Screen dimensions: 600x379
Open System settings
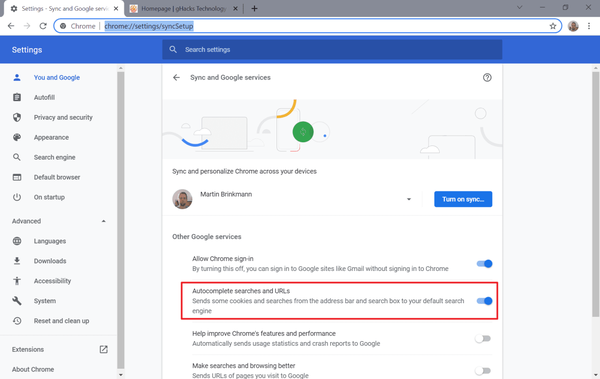[45, 301]
